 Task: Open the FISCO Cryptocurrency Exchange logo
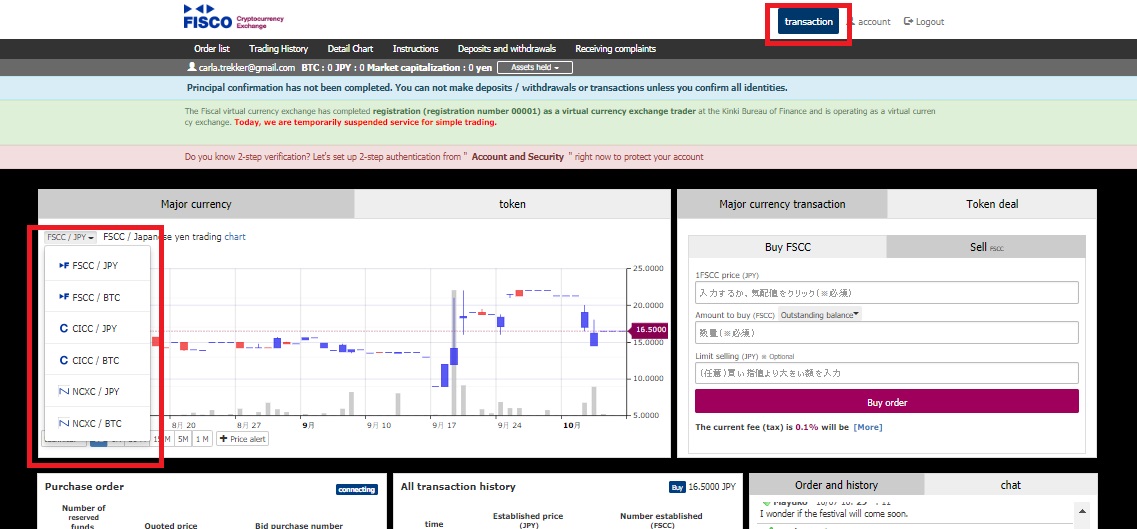tap(233, 17)
